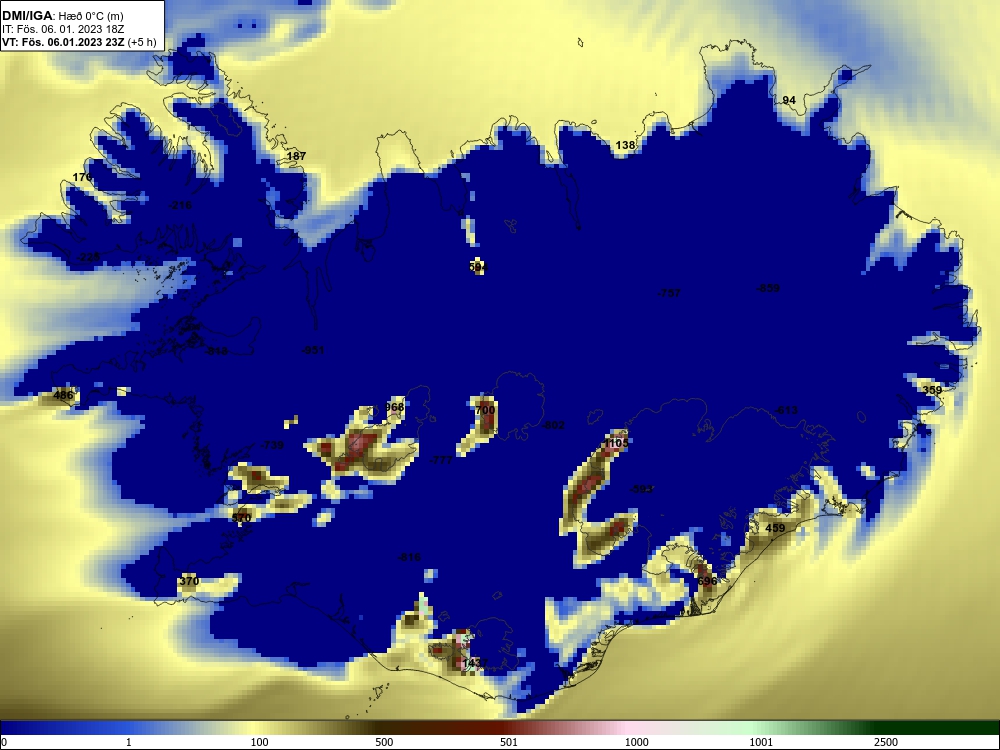The height and width of the screenshot is (750, 1000).
Task: Click the '-593' value on the map
Action: pos(641,489)
